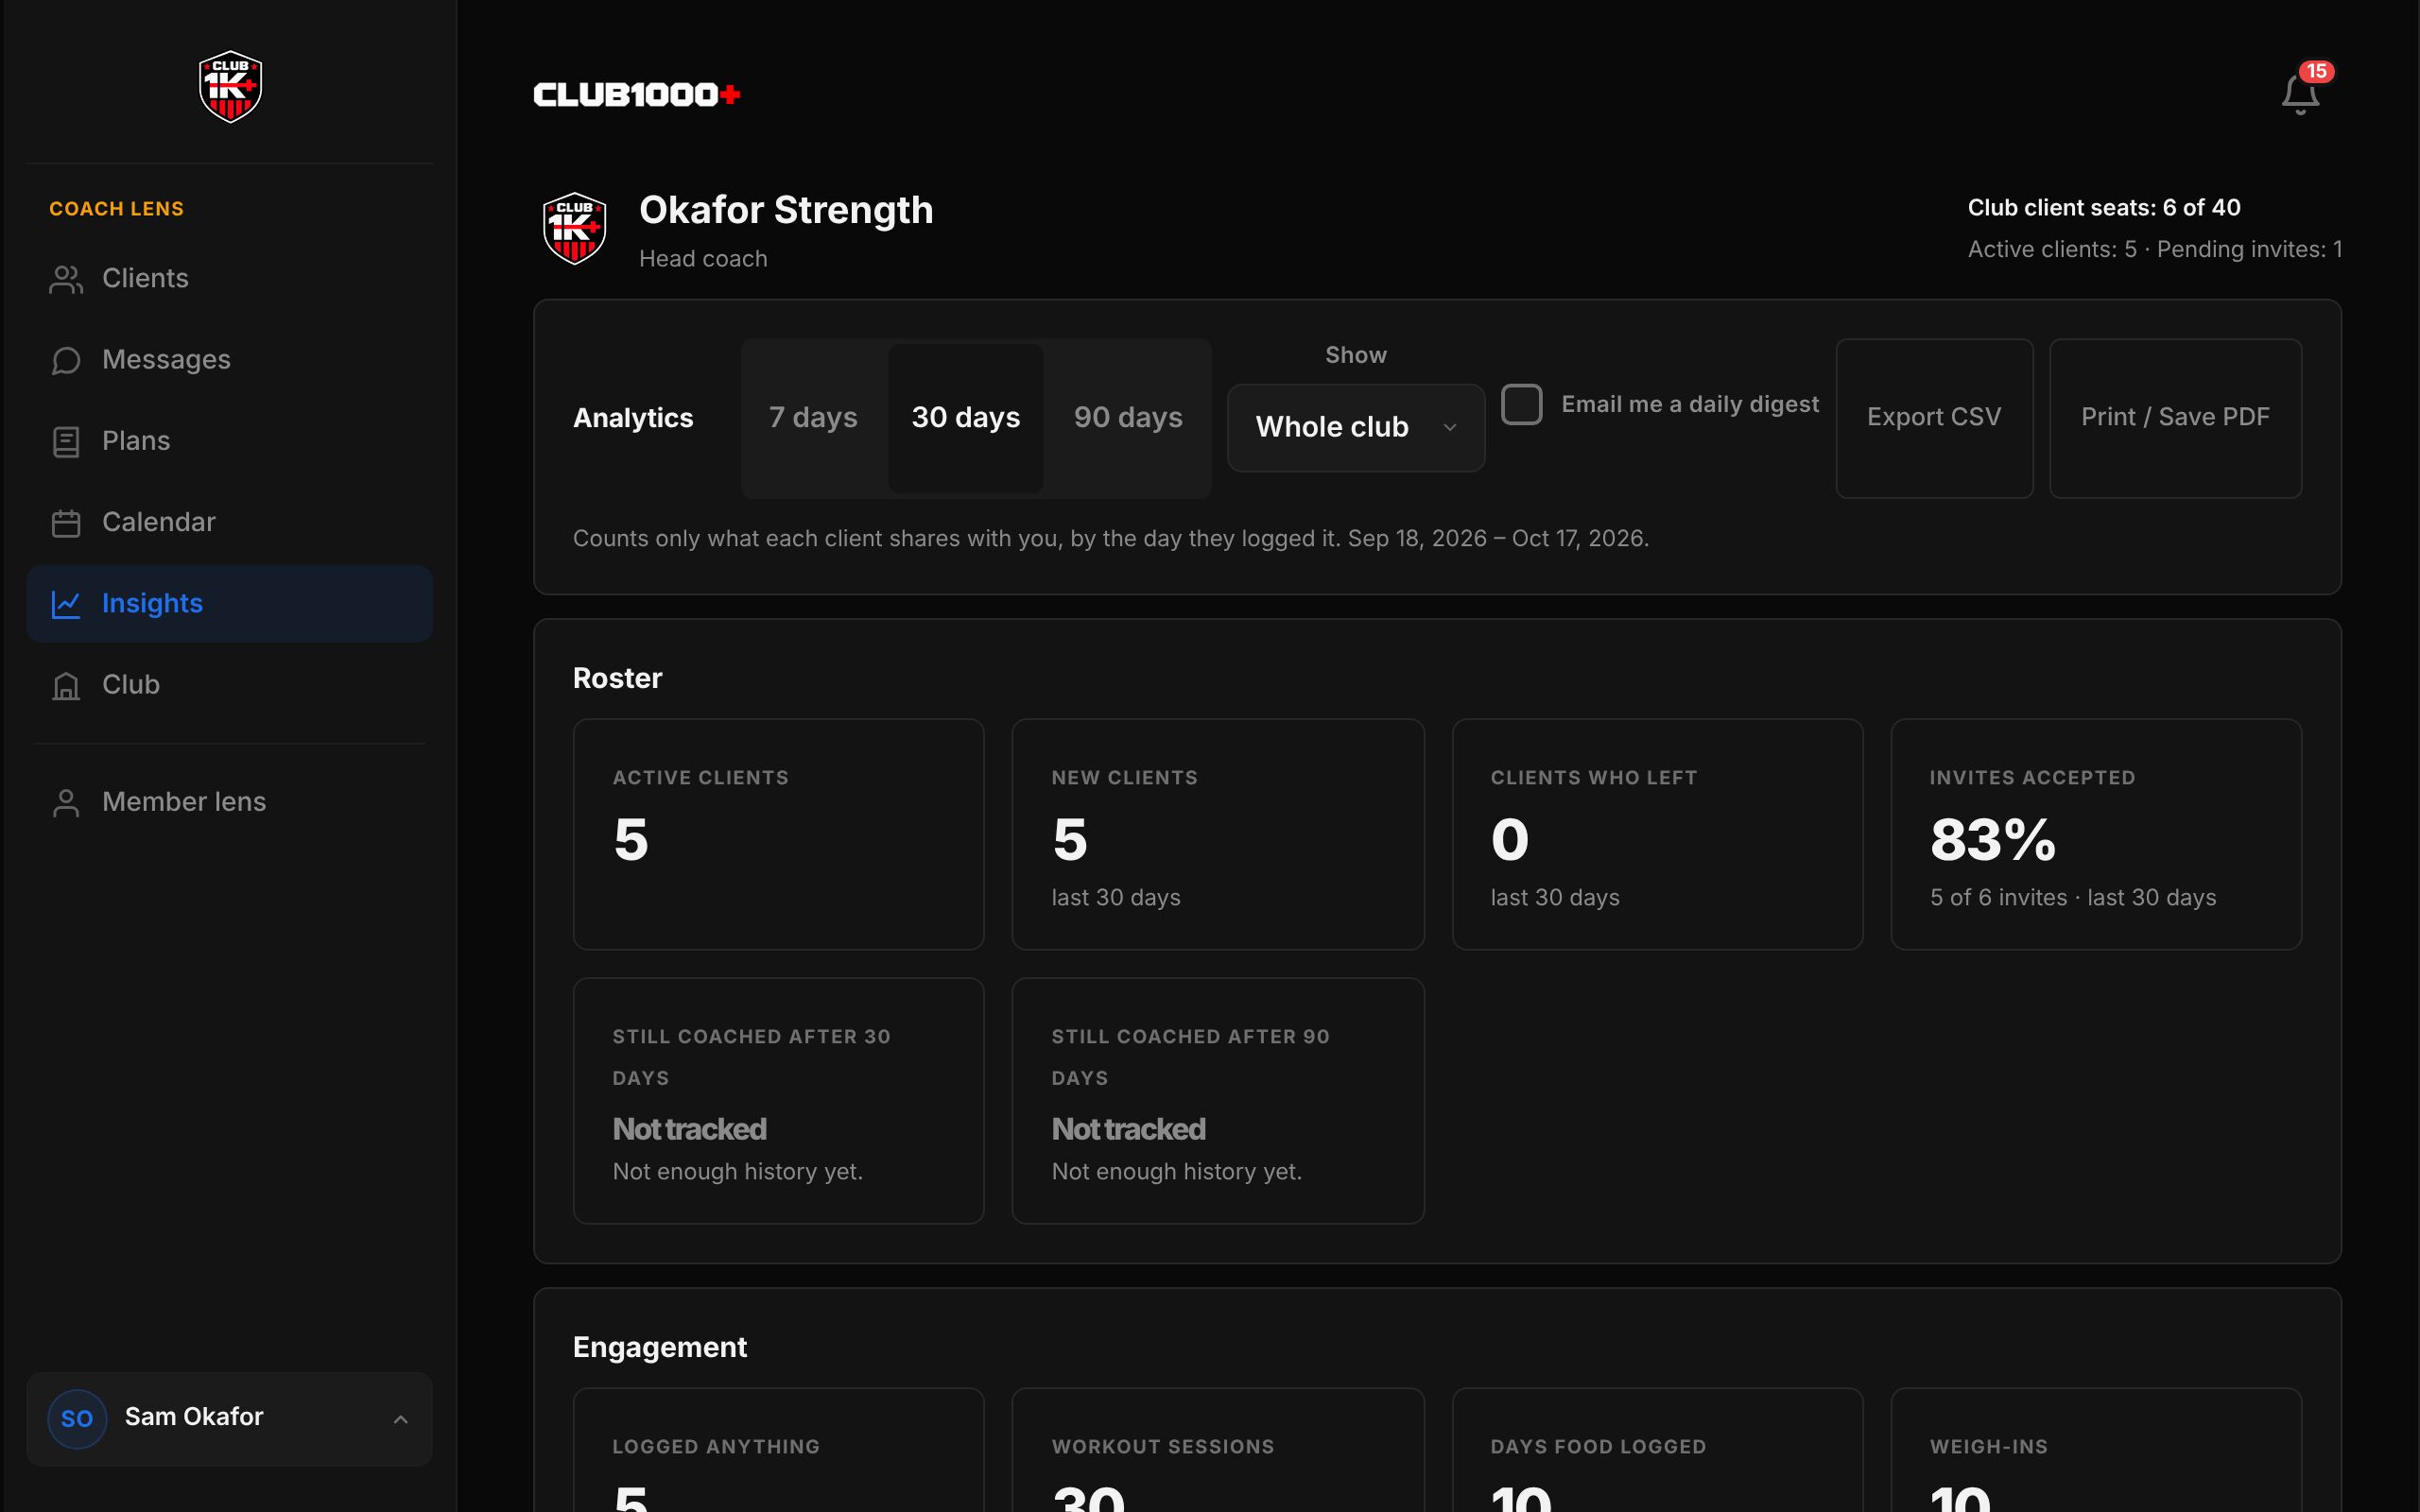Screen dimensions: 2420x1512
Task: Click the Engagement section heading
Action: coord(660,1348)
